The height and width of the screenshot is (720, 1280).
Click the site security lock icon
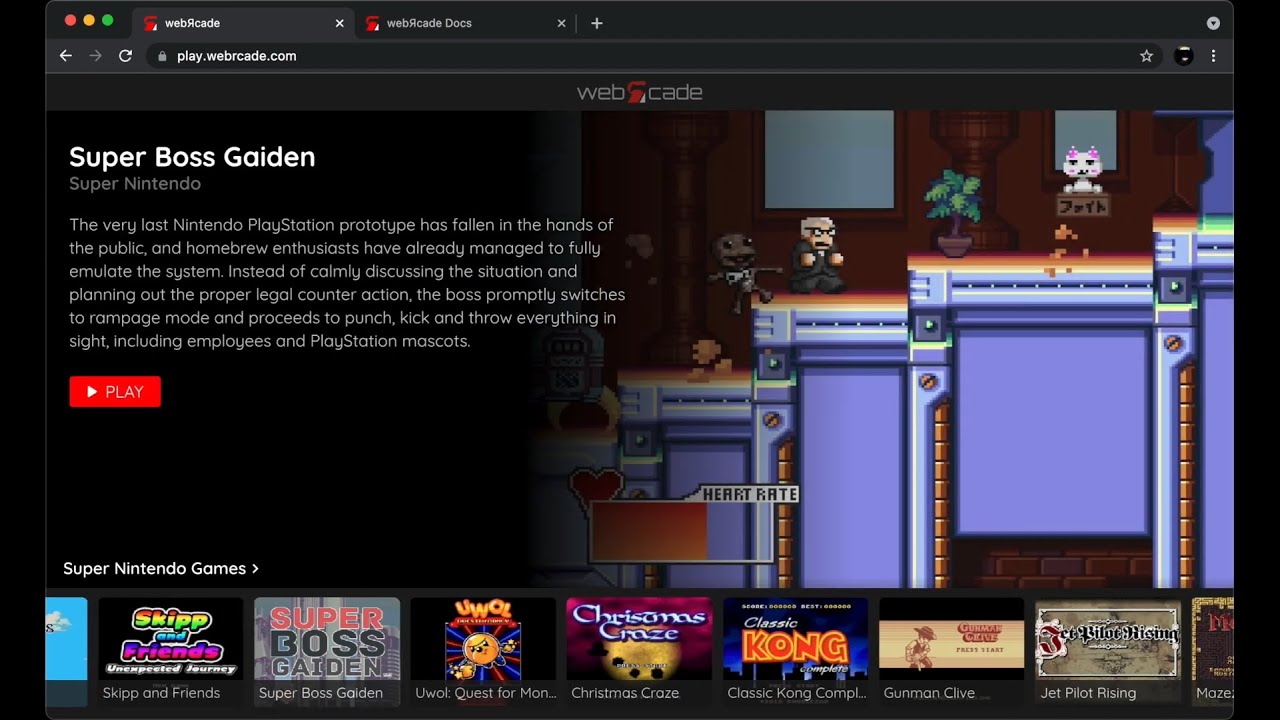(162, 56)
